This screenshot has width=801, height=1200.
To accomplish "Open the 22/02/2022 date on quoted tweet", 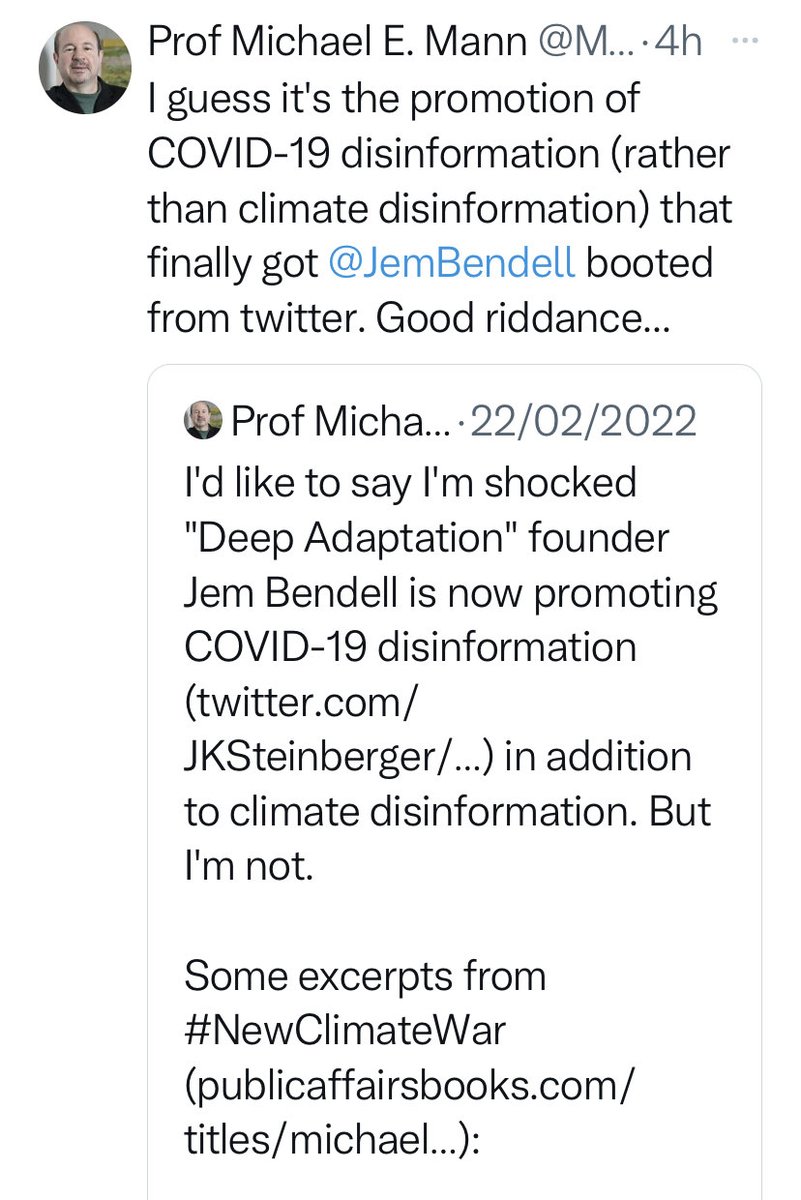I will click(579, 422).
